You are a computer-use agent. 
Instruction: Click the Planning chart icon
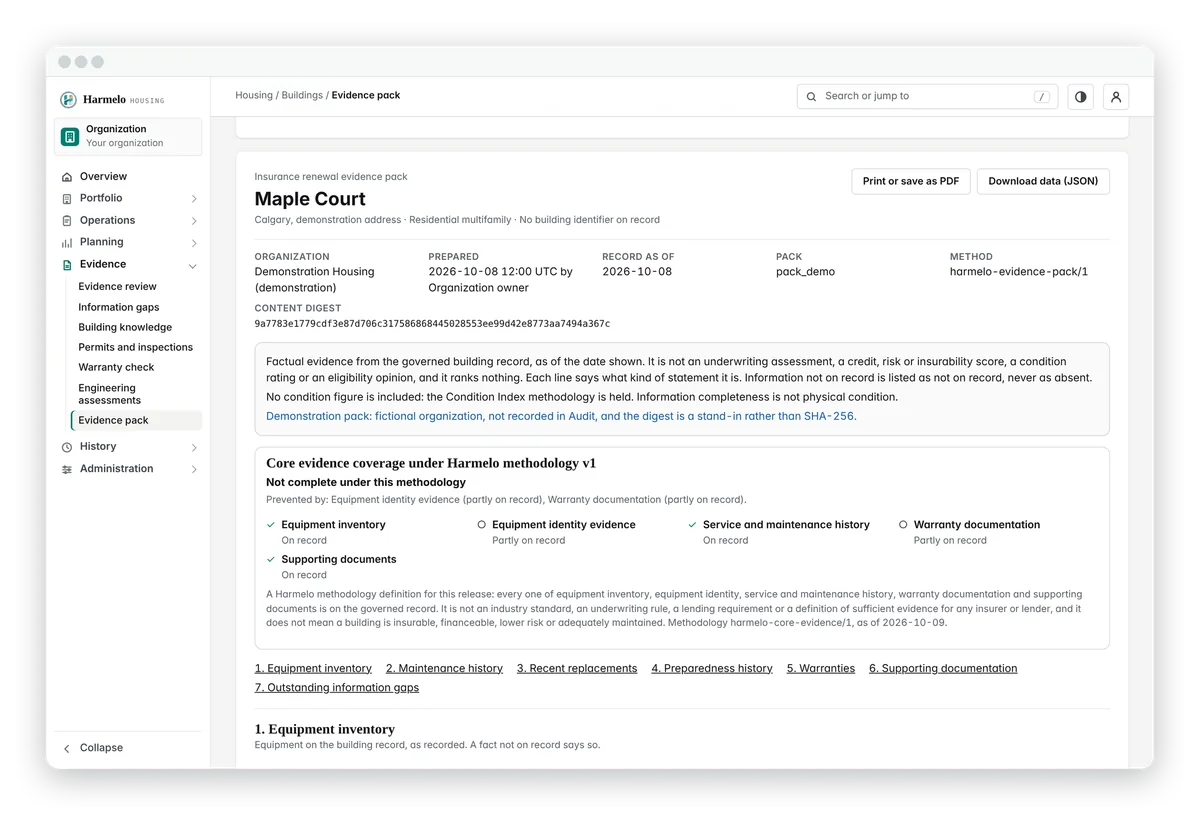pos(67,243)
